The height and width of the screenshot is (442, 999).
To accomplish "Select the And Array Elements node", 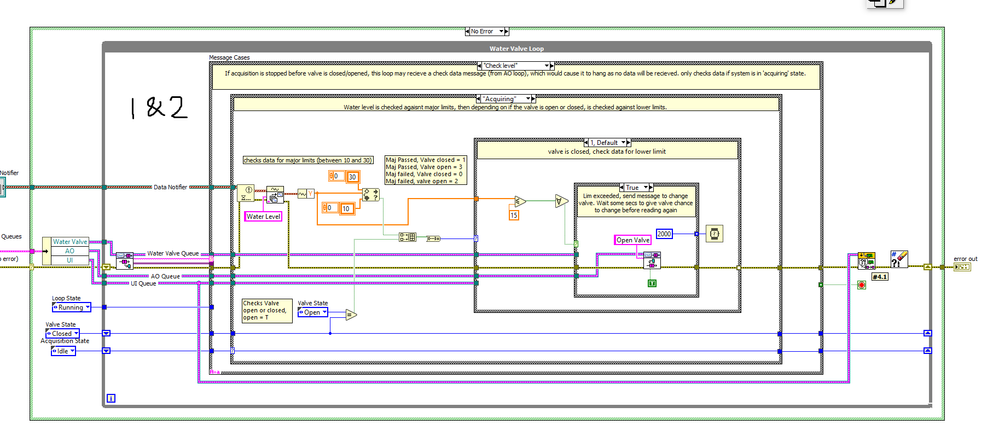I will tap(561, 202).
